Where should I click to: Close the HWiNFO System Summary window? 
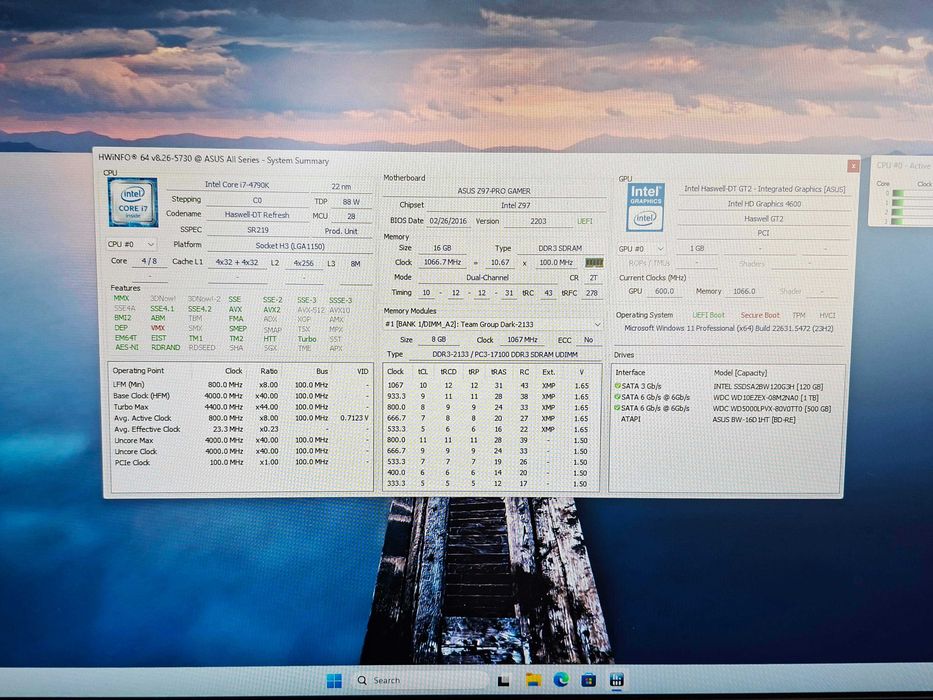click(x=853, y=166)
